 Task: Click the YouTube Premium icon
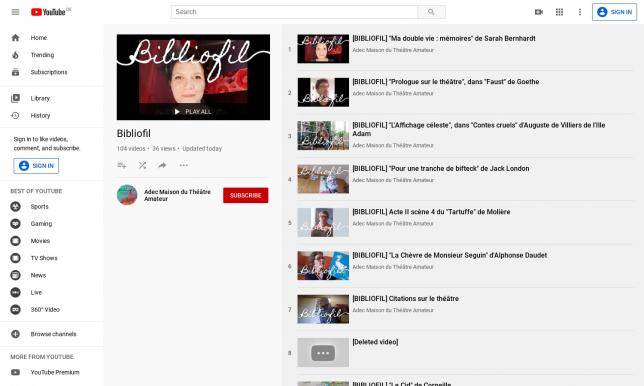click(15, 372)
